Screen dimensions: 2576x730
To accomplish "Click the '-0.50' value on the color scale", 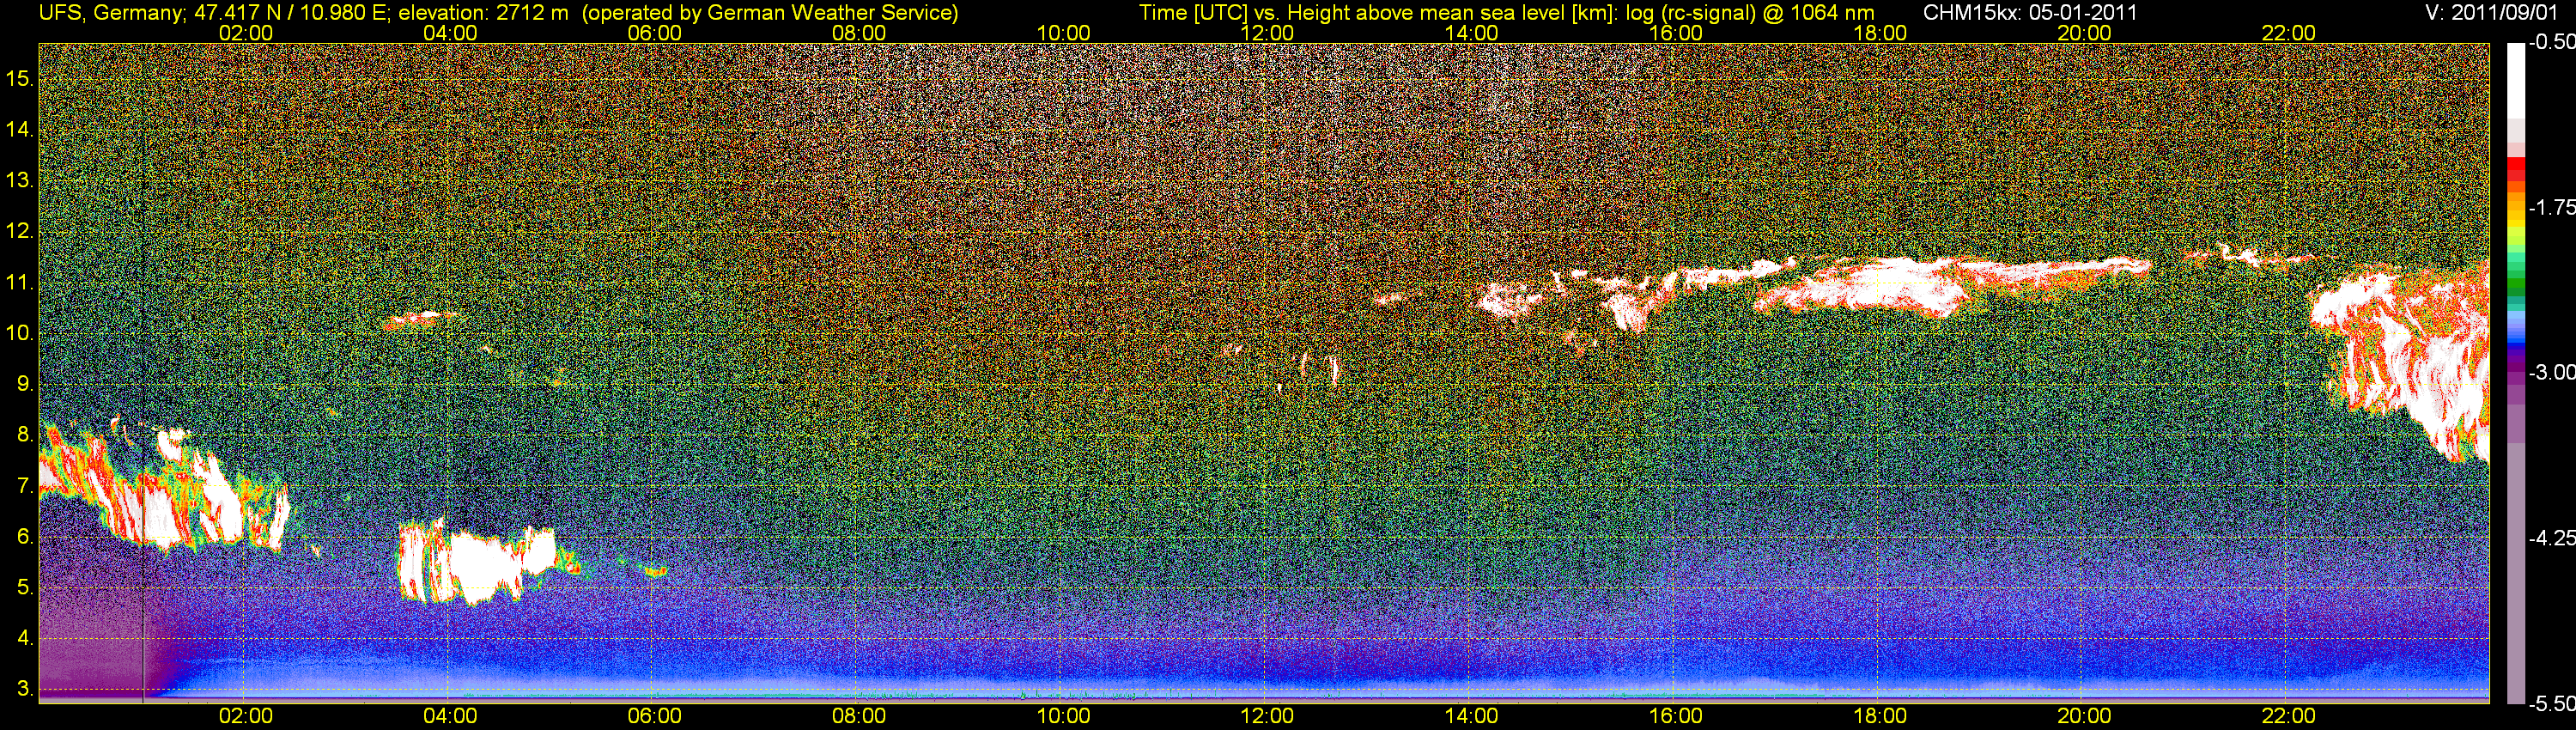I will (2551, 43).
